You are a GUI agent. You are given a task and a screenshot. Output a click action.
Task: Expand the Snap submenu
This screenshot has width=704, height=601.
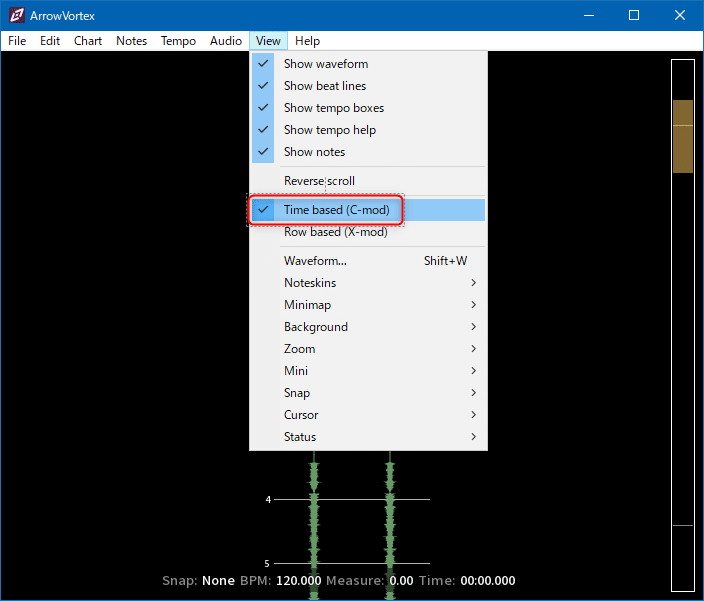pos(368,393)
